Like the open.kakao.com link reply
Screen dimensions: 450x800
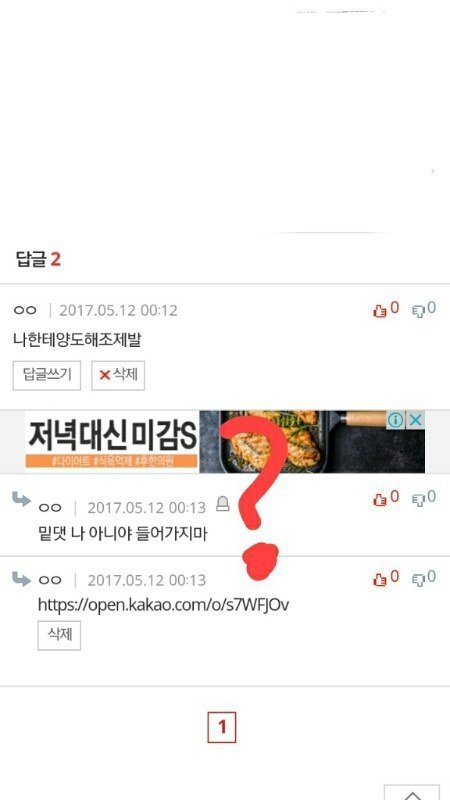point(386,578)
